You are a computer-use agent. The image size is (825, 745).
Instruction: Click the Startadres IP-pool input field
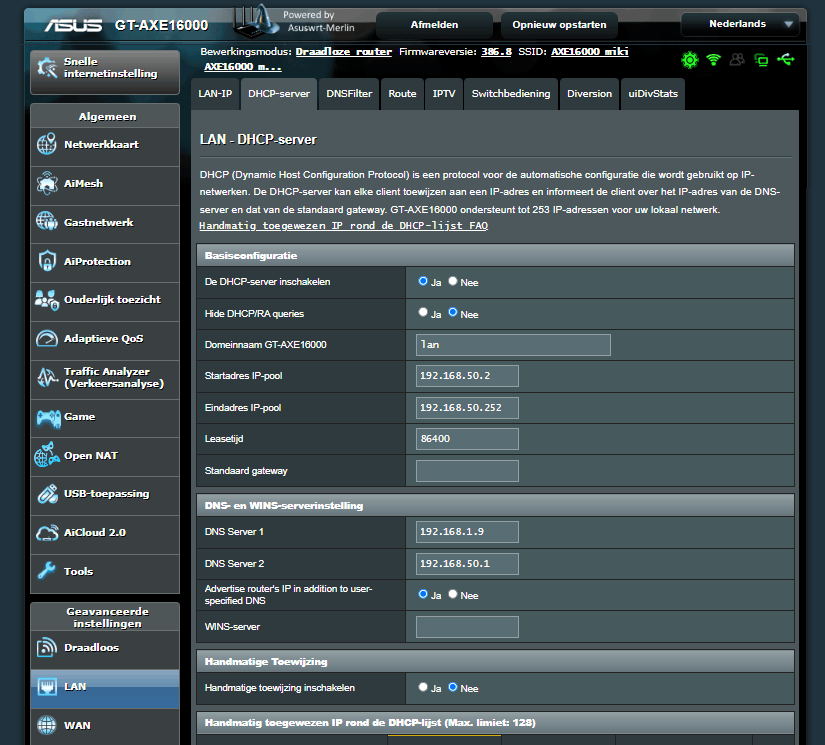click(466, 375)
